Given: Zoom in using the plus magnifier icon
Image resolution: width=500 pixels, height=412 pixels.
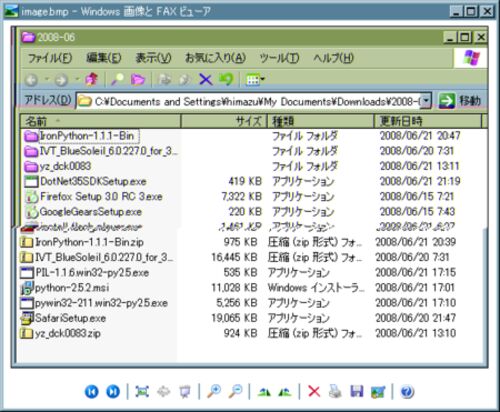Looking at the screenshot, I should point(214,391).
